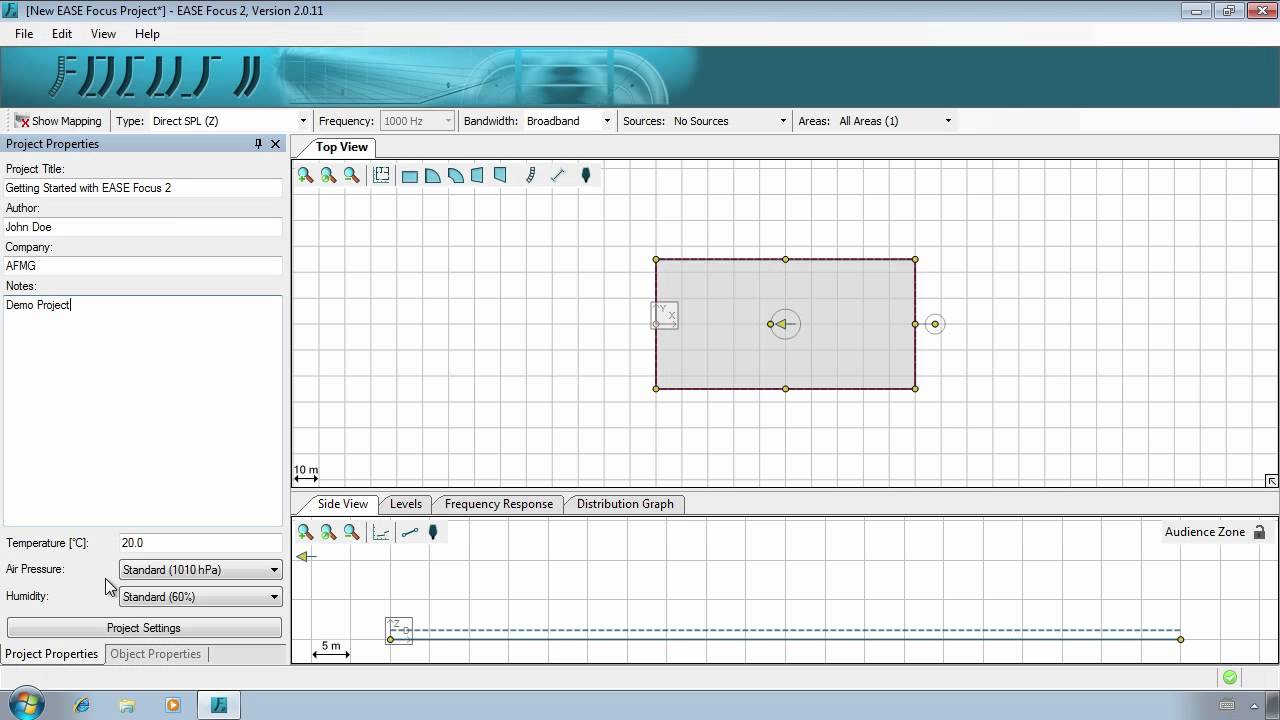
Task: Open the Help menu
Action: click(x=147, y=34)
